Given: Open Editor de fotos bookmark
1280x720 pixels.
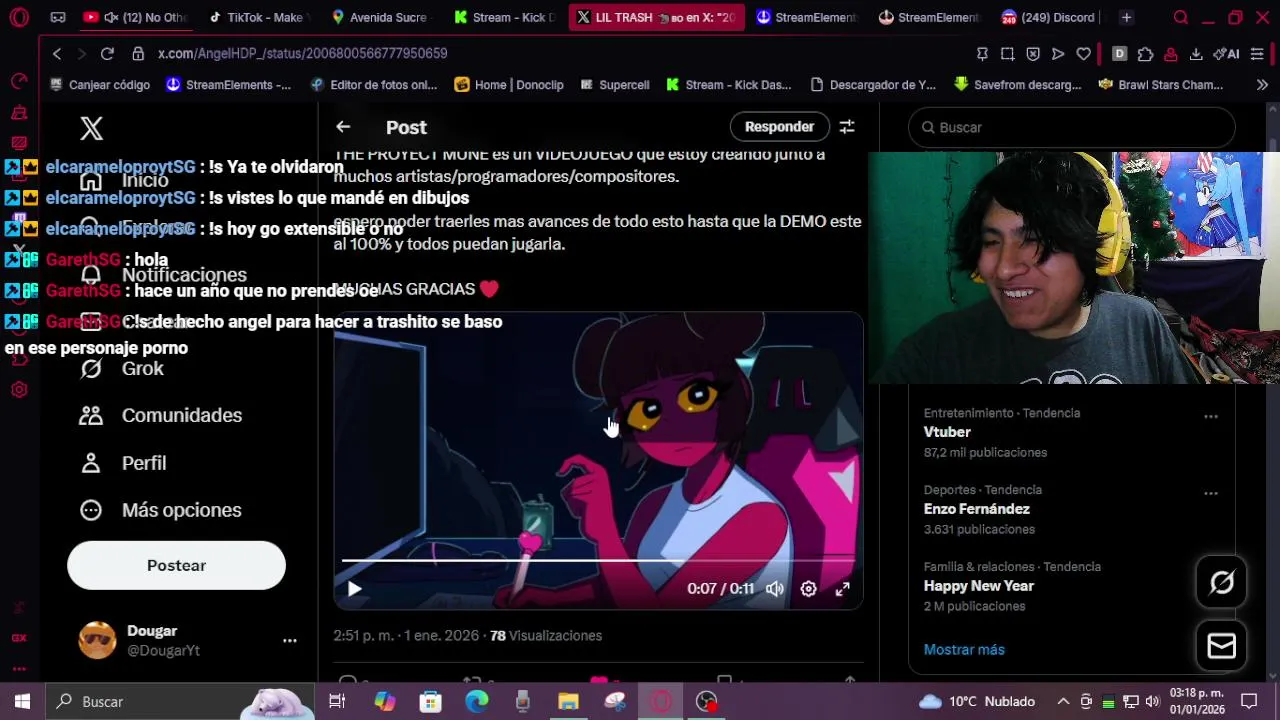Looking at the screenshot, I should tap(374, 85).
